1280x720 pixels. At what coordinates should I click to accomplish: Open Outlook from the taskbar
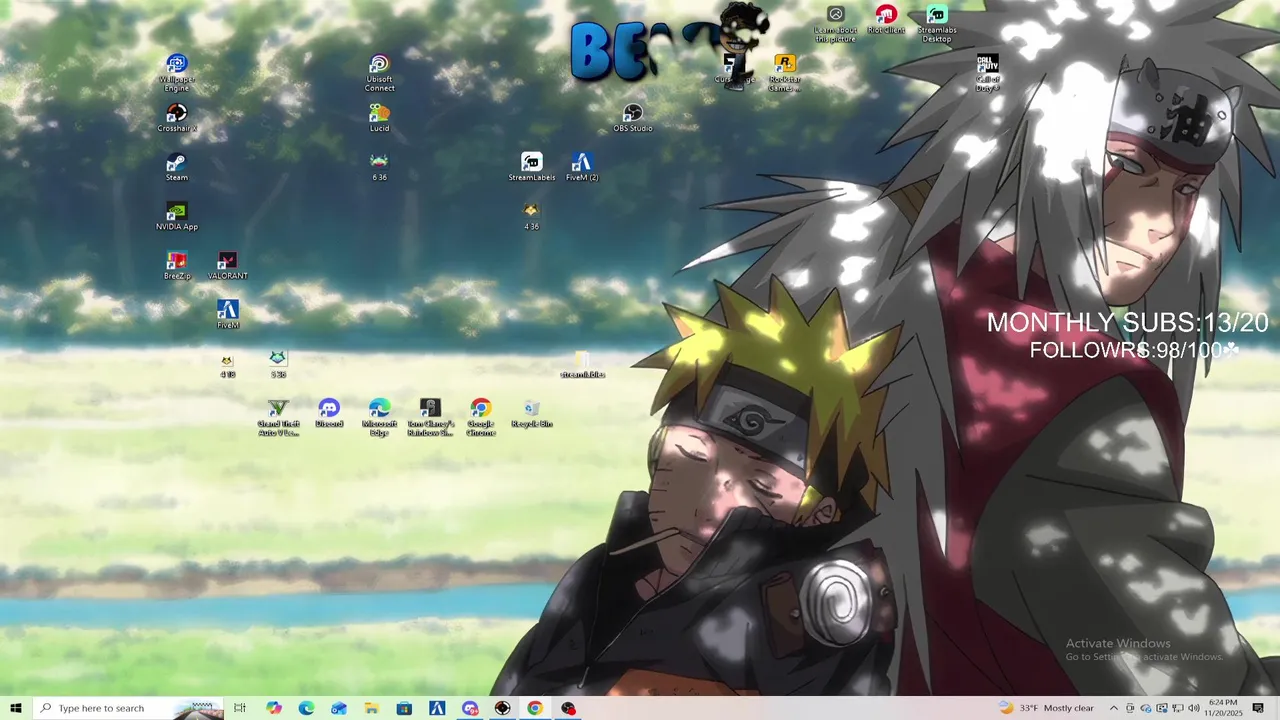(x=339, y=708)
